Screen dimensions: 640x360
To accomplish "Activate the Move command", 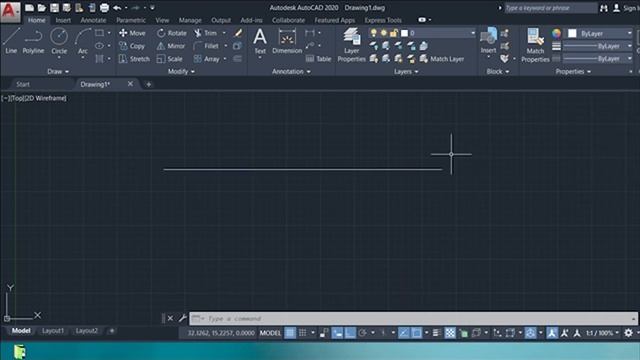I will pyautogui.click(x=132, y=33).
